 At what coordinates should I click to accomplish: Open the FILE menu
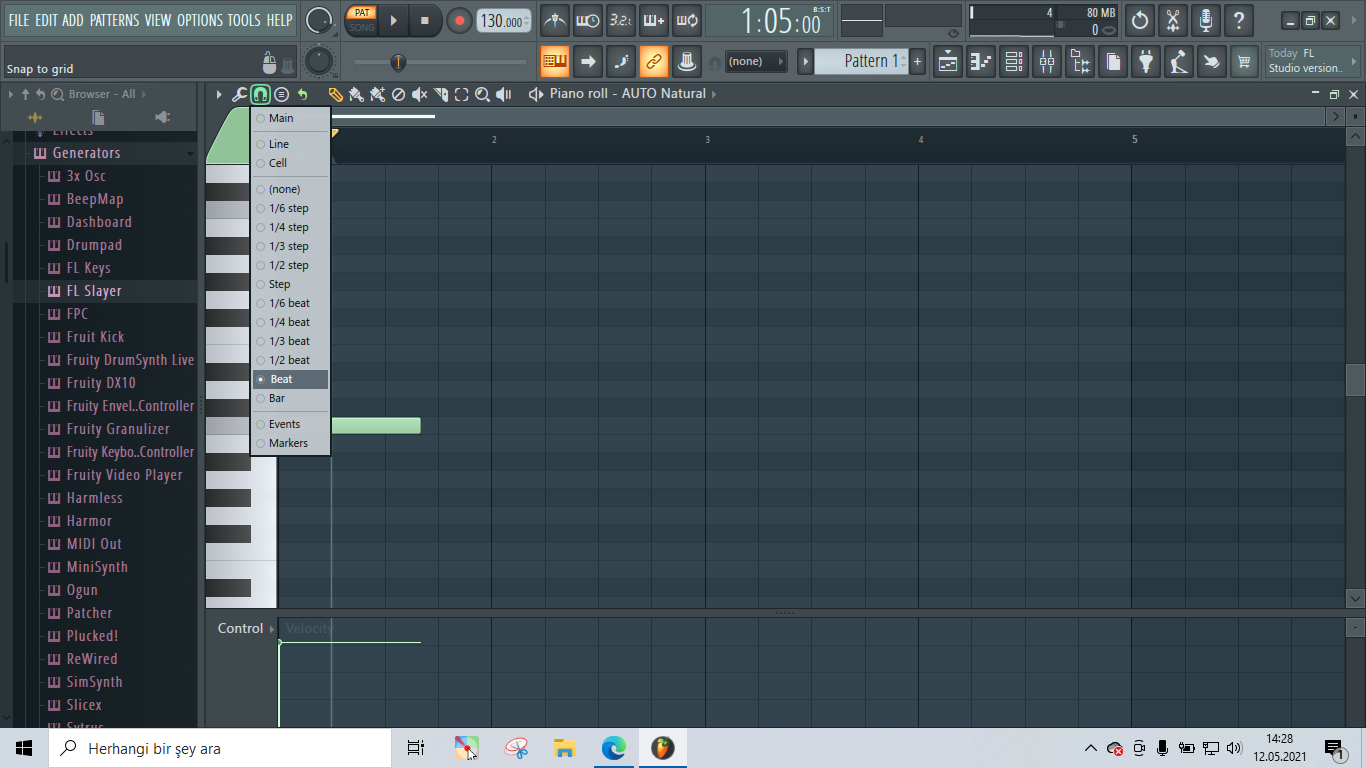(x=18, y=20)
